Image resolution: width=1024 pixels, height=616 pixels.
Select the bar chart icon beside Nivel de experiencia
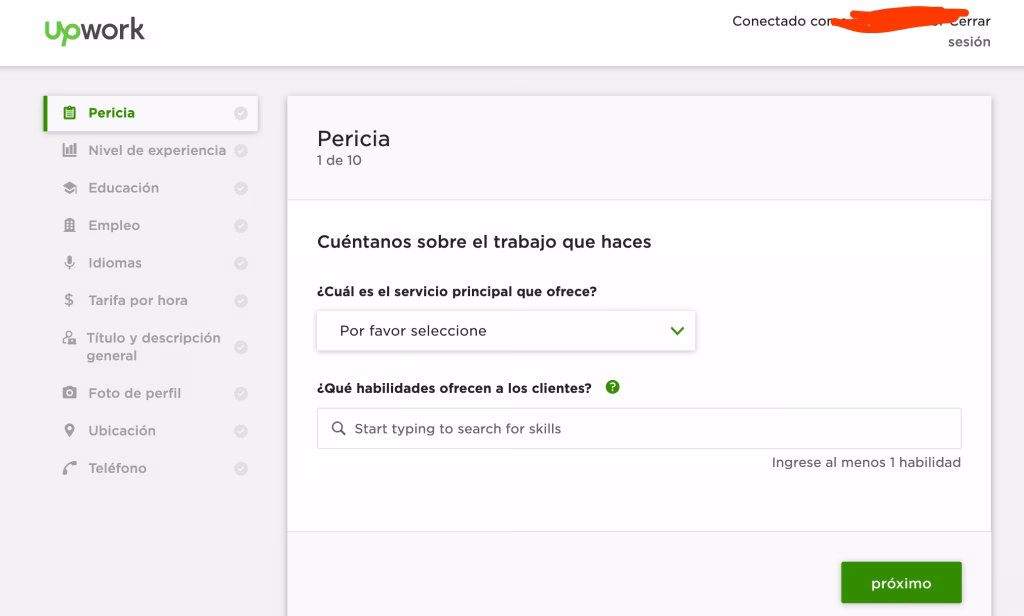68,150
